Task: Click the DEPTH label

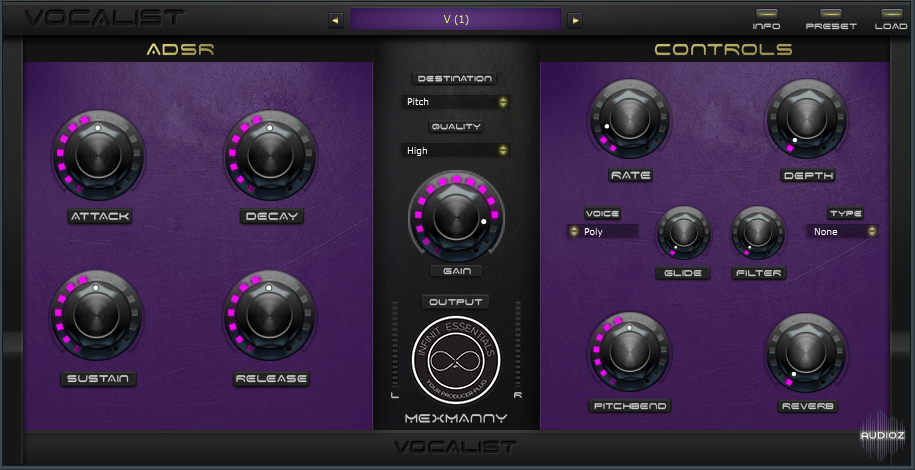Action: pyautogui.click(x=808, y=175)
